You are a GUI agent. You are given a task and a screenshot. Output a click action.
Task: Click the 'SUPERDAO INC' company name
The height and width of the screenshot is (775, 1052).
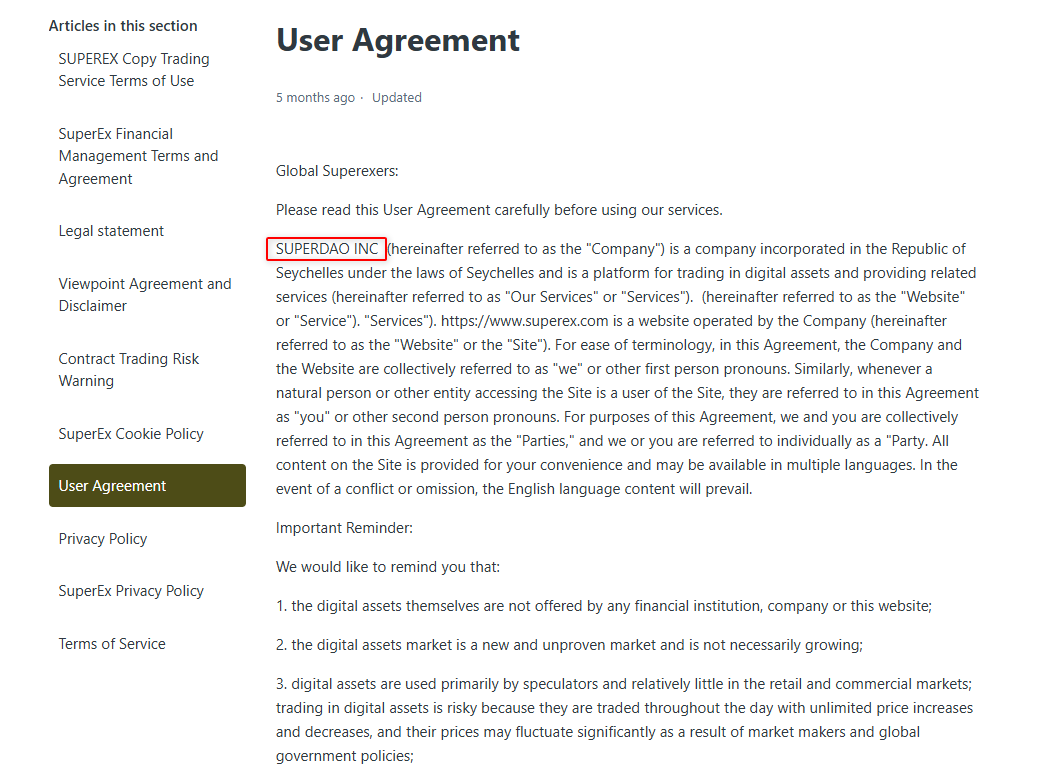[x=327, y=249]
